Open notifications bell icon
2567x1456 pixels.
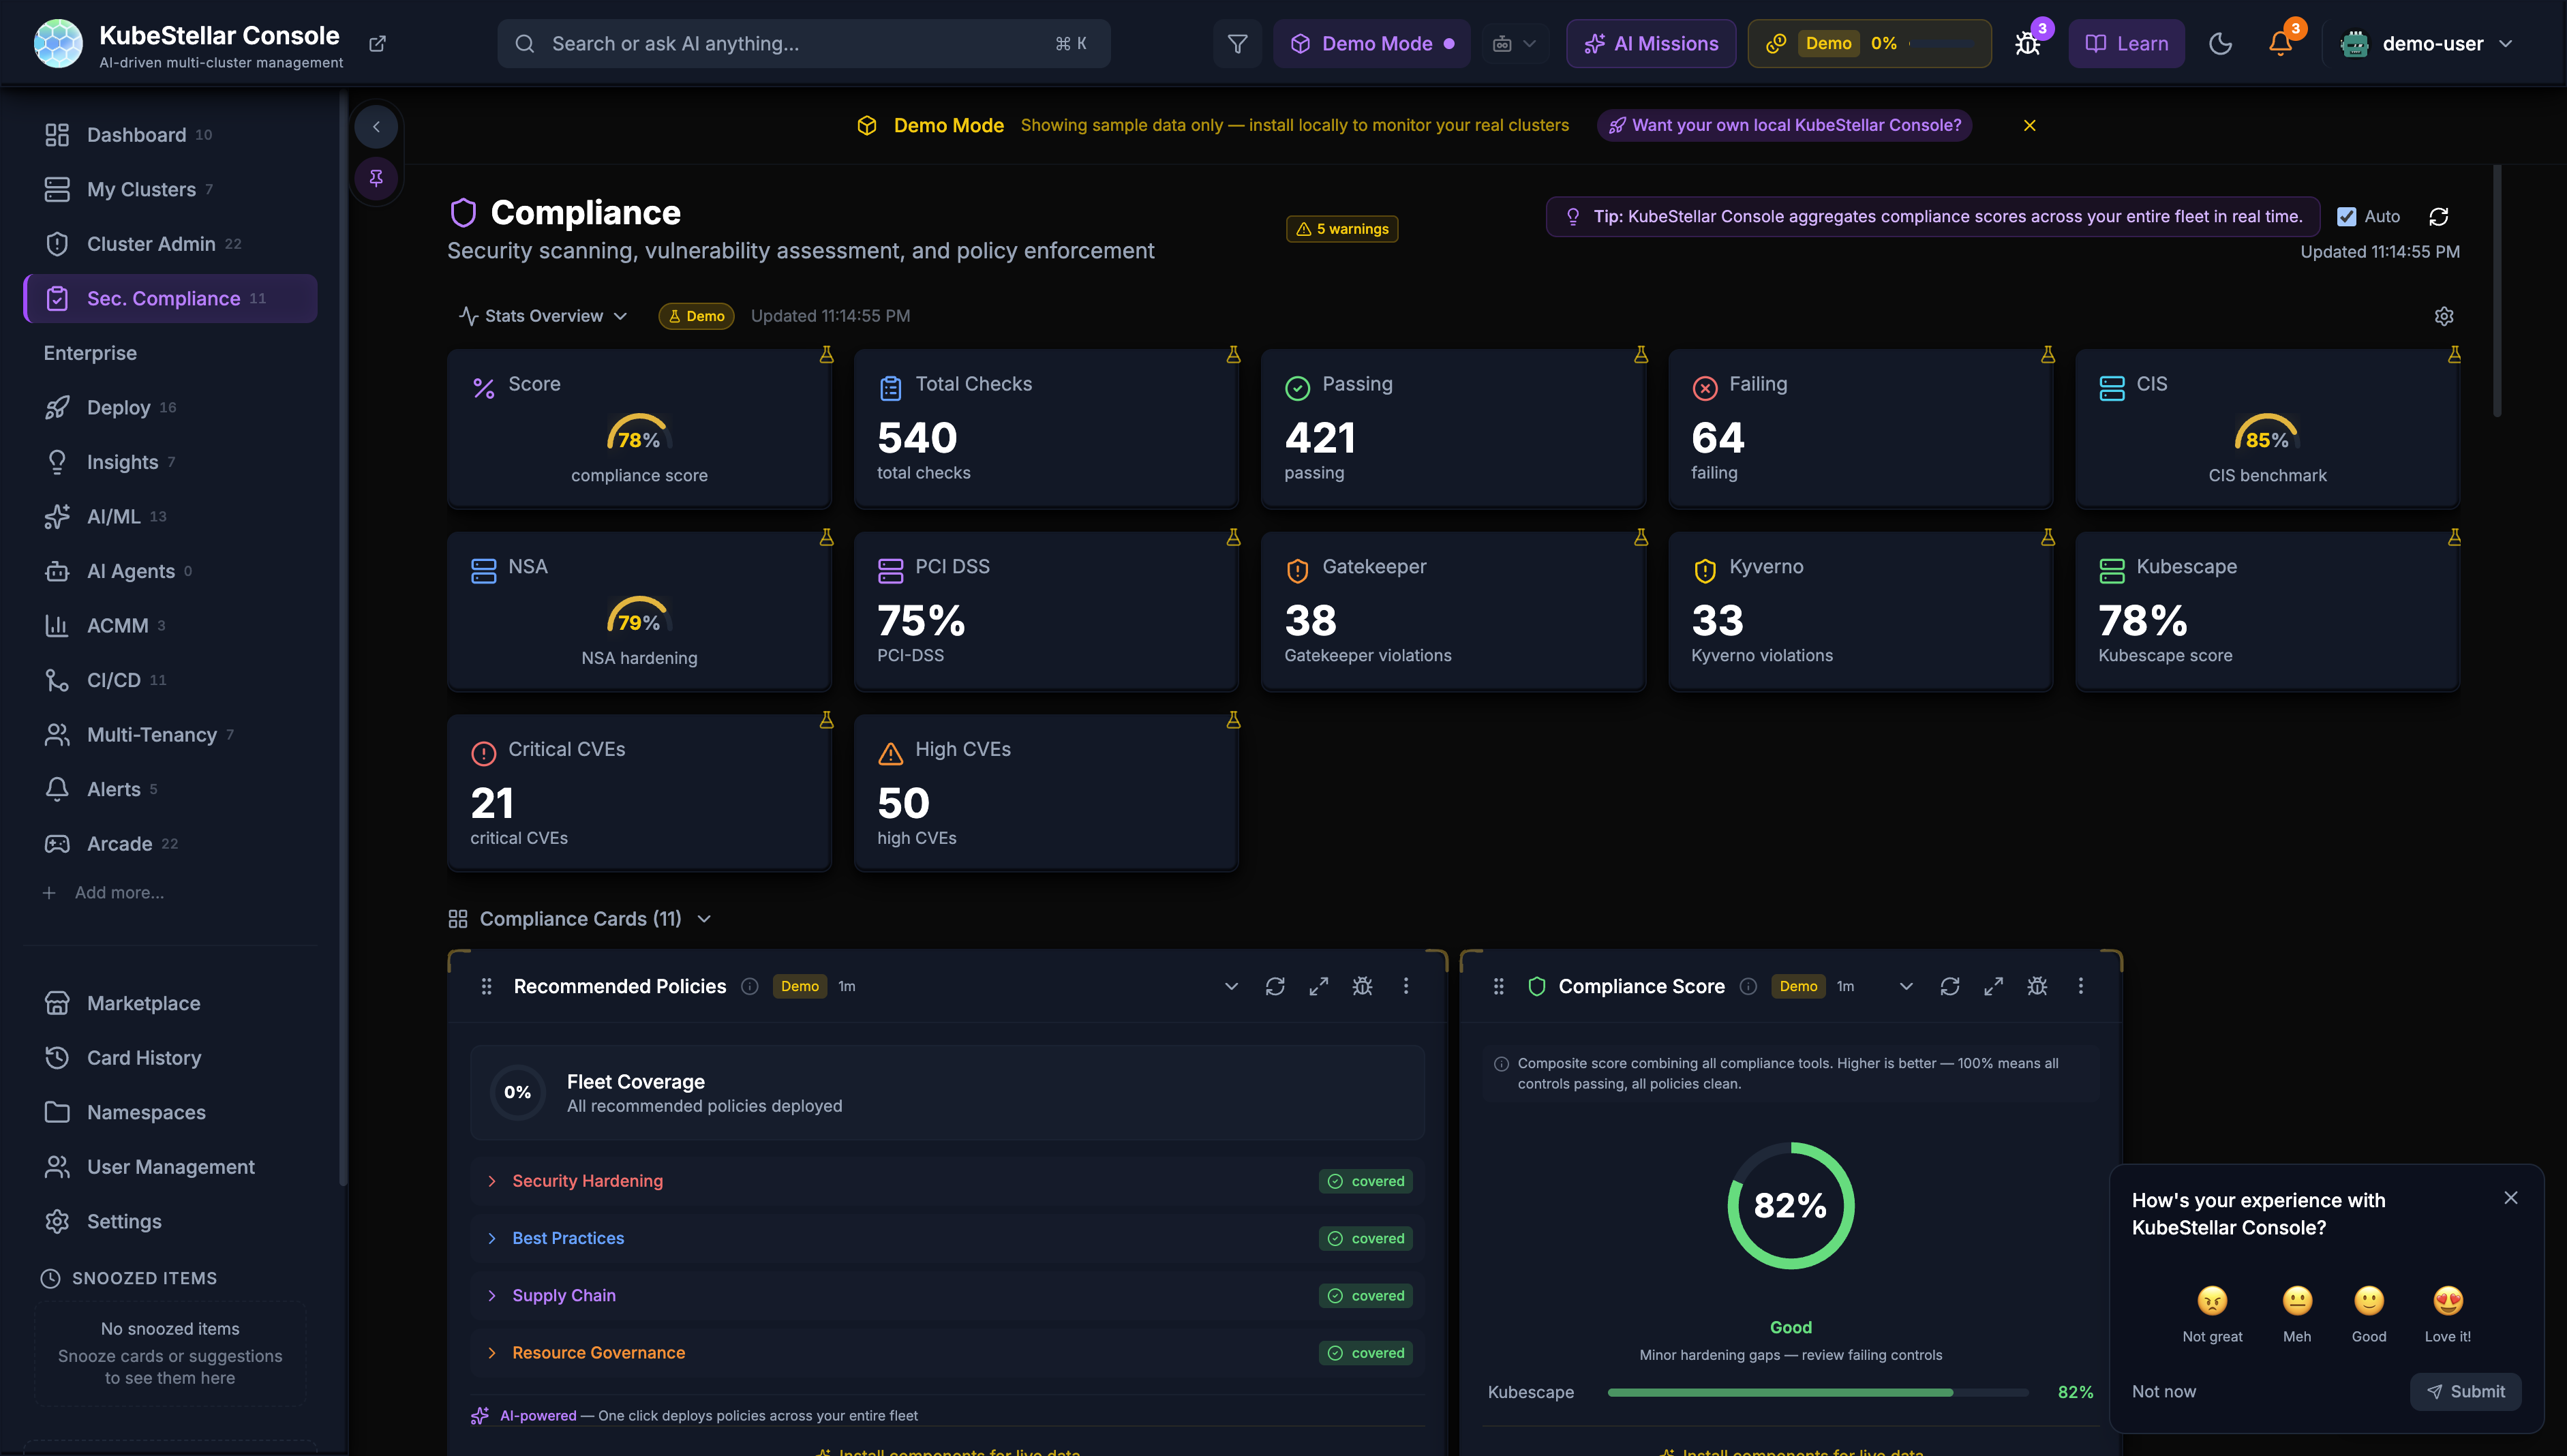tap(2280, 44)
